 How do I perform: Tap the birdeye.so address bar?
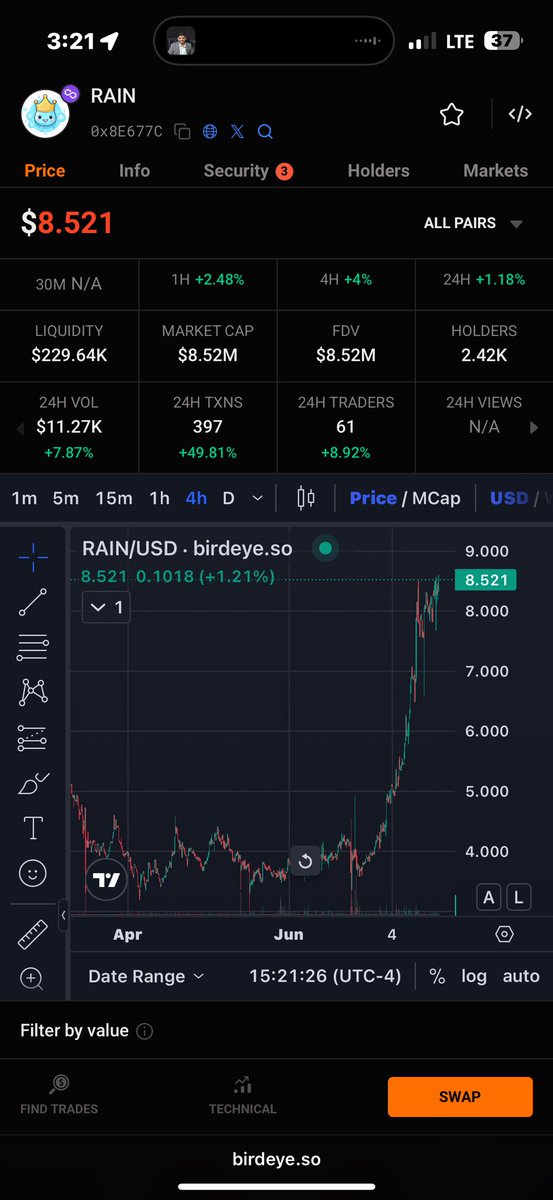tap(276, 1159)
